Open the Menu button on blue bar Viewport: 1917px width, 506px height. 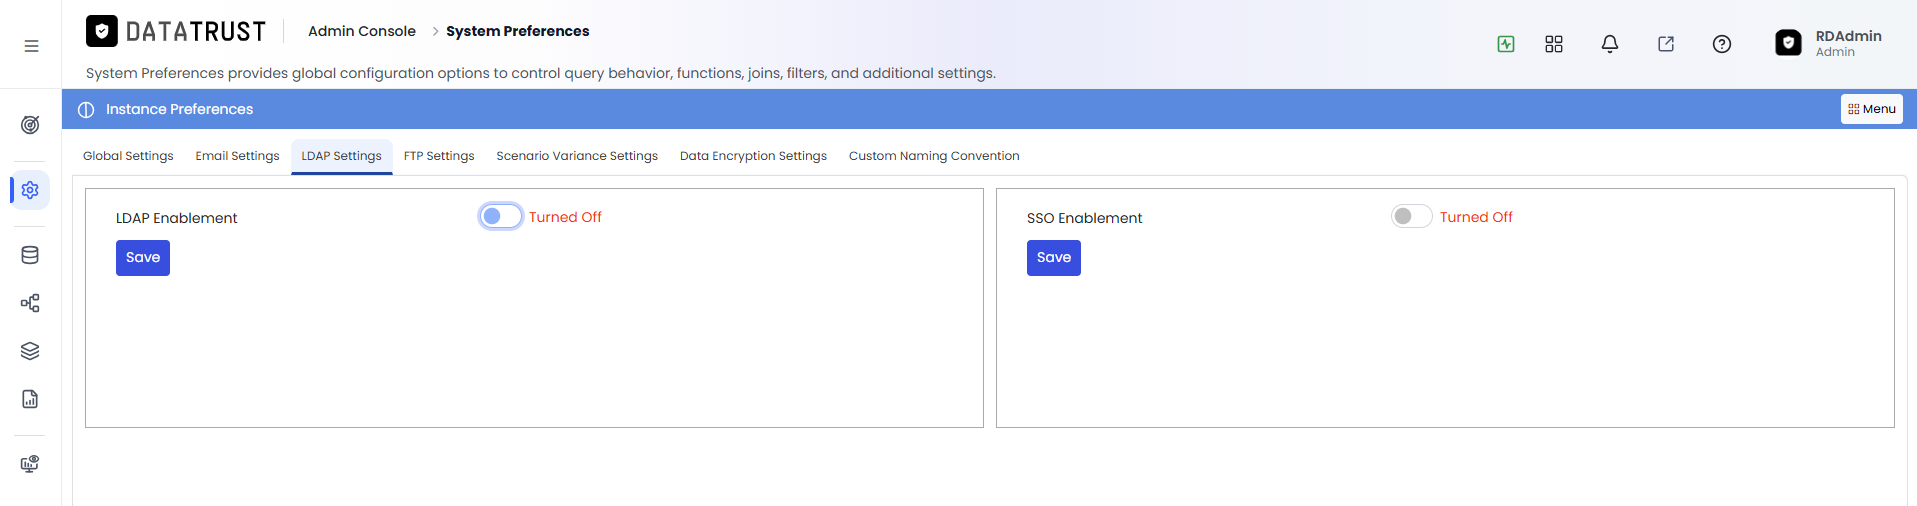tap(1871, 109)
